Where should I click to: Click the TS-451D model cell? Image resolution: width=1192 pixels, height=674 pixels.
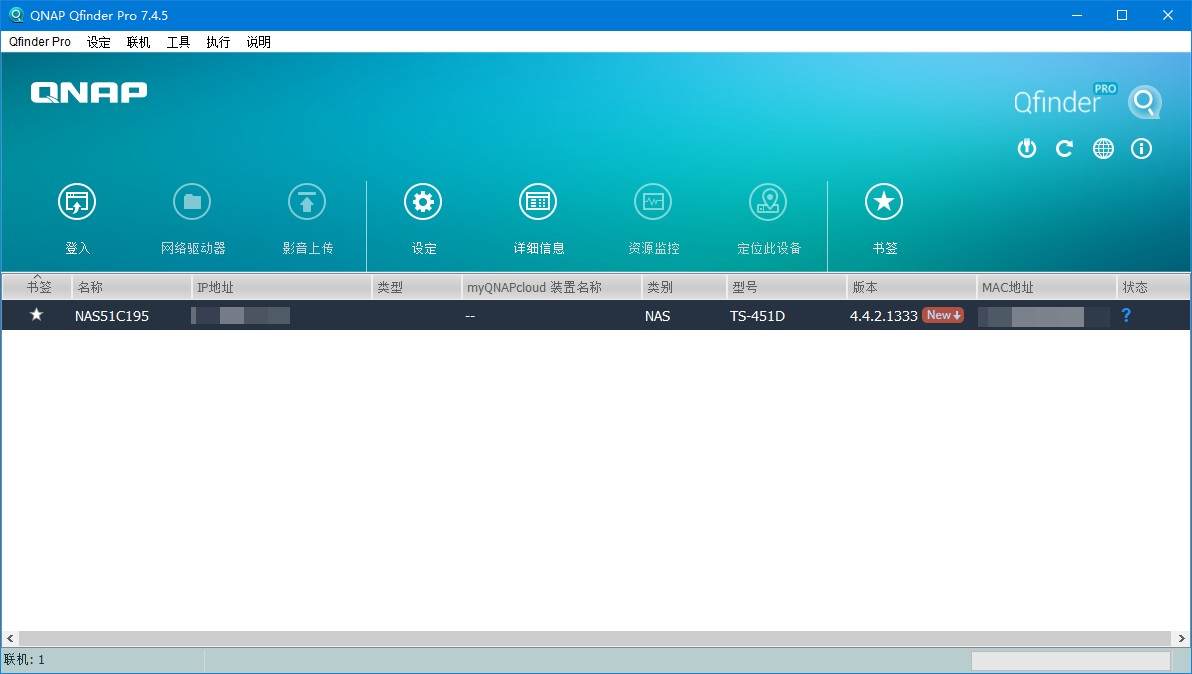pyautogui.click(x=757, y=316)
